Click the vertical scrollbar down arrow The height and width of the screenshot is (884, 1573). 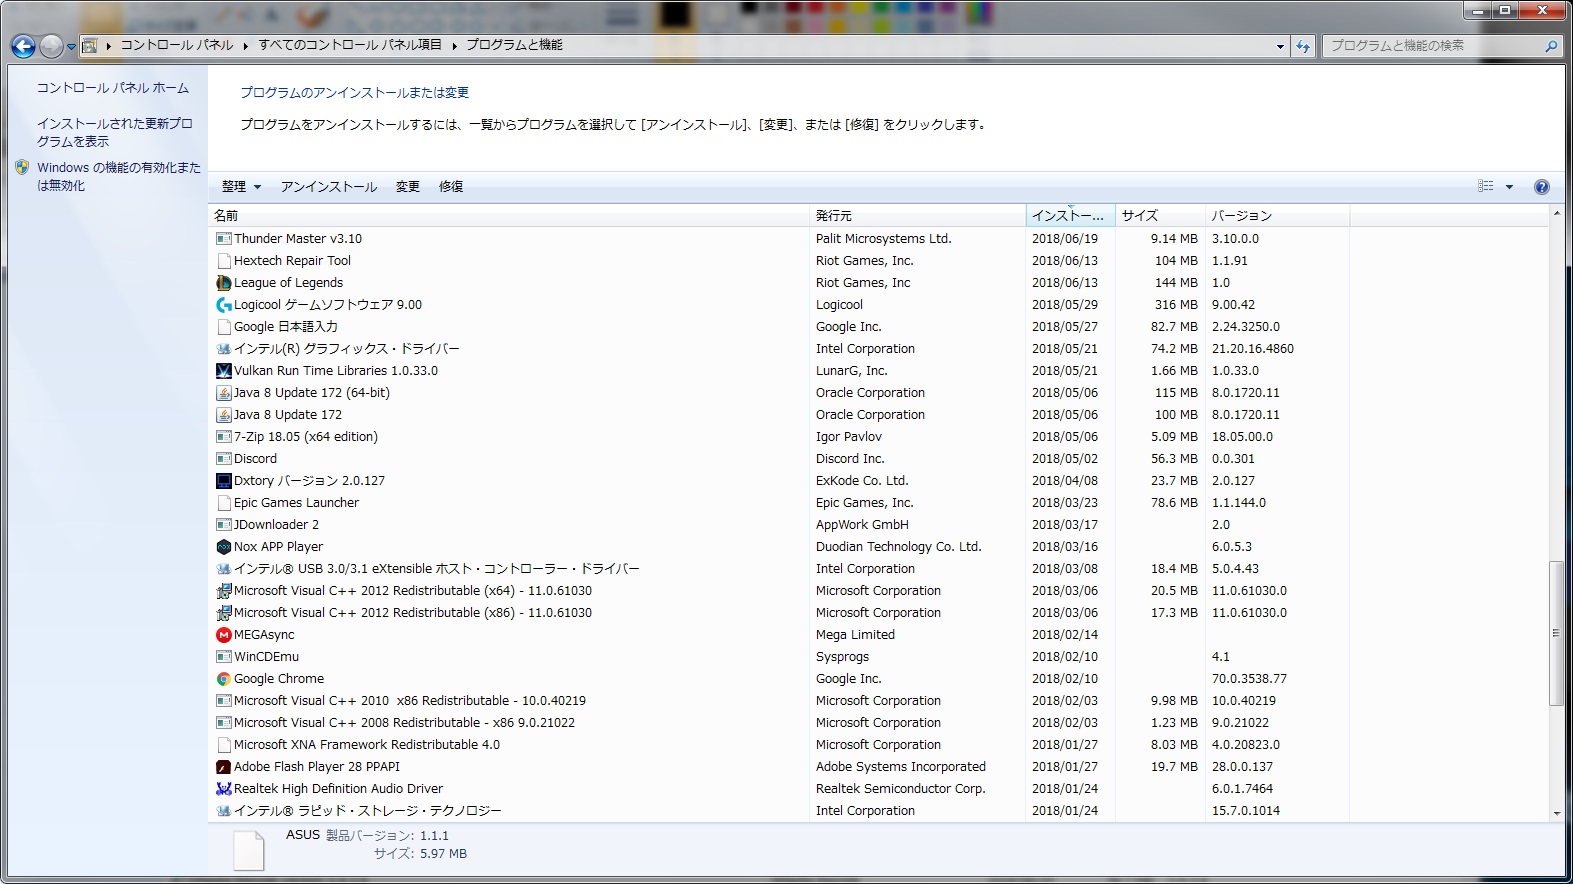(1556, 814)
